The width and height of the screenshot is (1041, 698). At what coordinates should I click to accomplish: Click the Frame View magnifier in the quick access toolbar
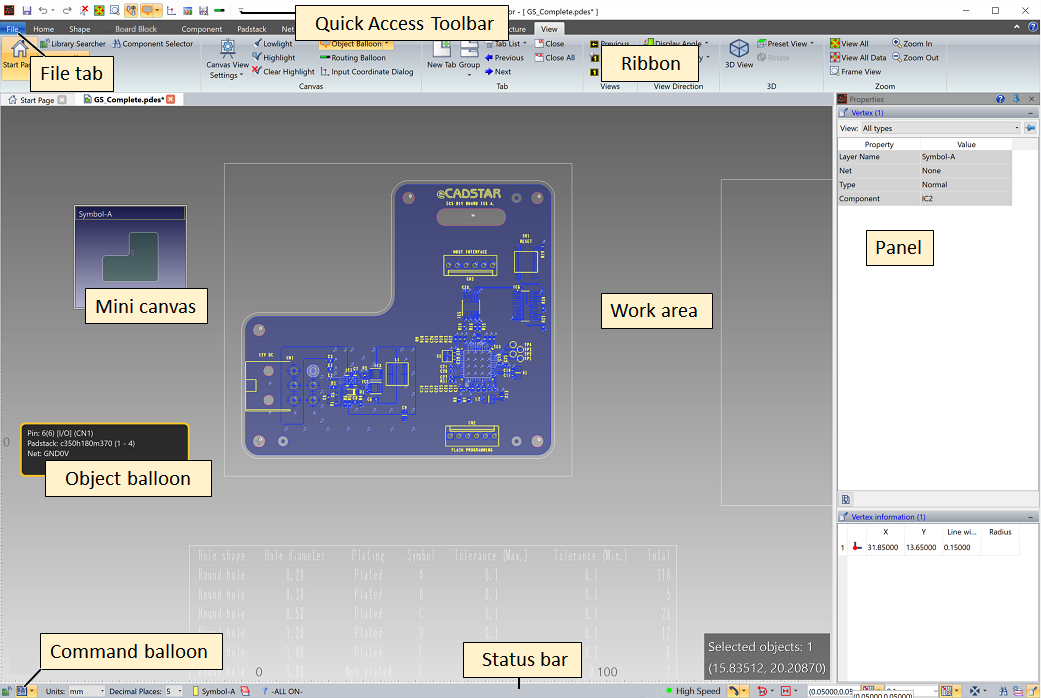[115, 11]
